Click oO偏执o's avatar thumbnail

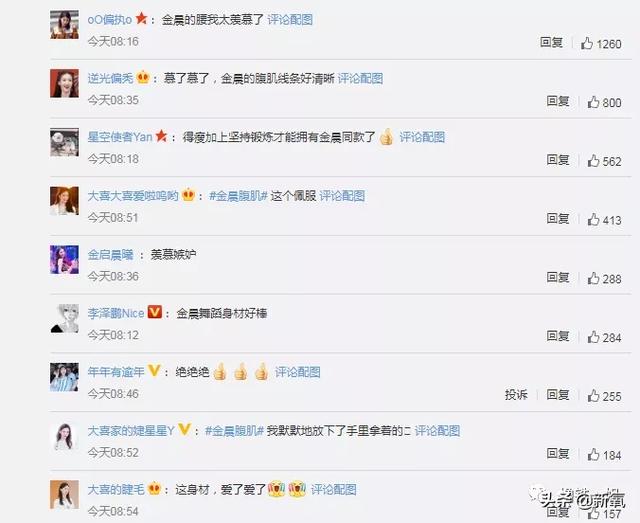(x=64, y=25)
